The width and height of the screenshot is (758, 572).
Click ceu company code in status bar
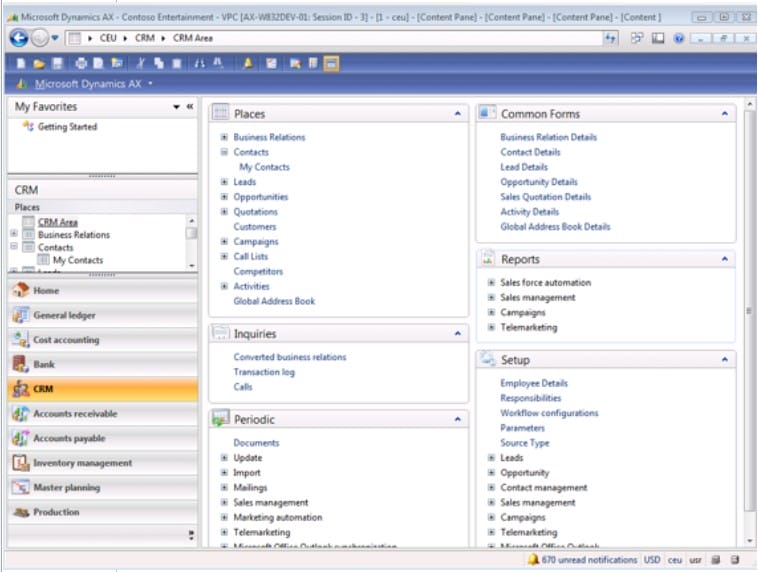(675, 560)
